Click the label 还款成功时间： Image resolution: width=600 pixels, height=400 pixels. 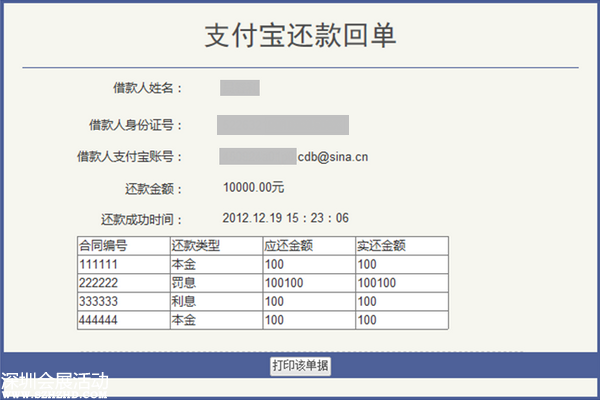pos(142,220)
